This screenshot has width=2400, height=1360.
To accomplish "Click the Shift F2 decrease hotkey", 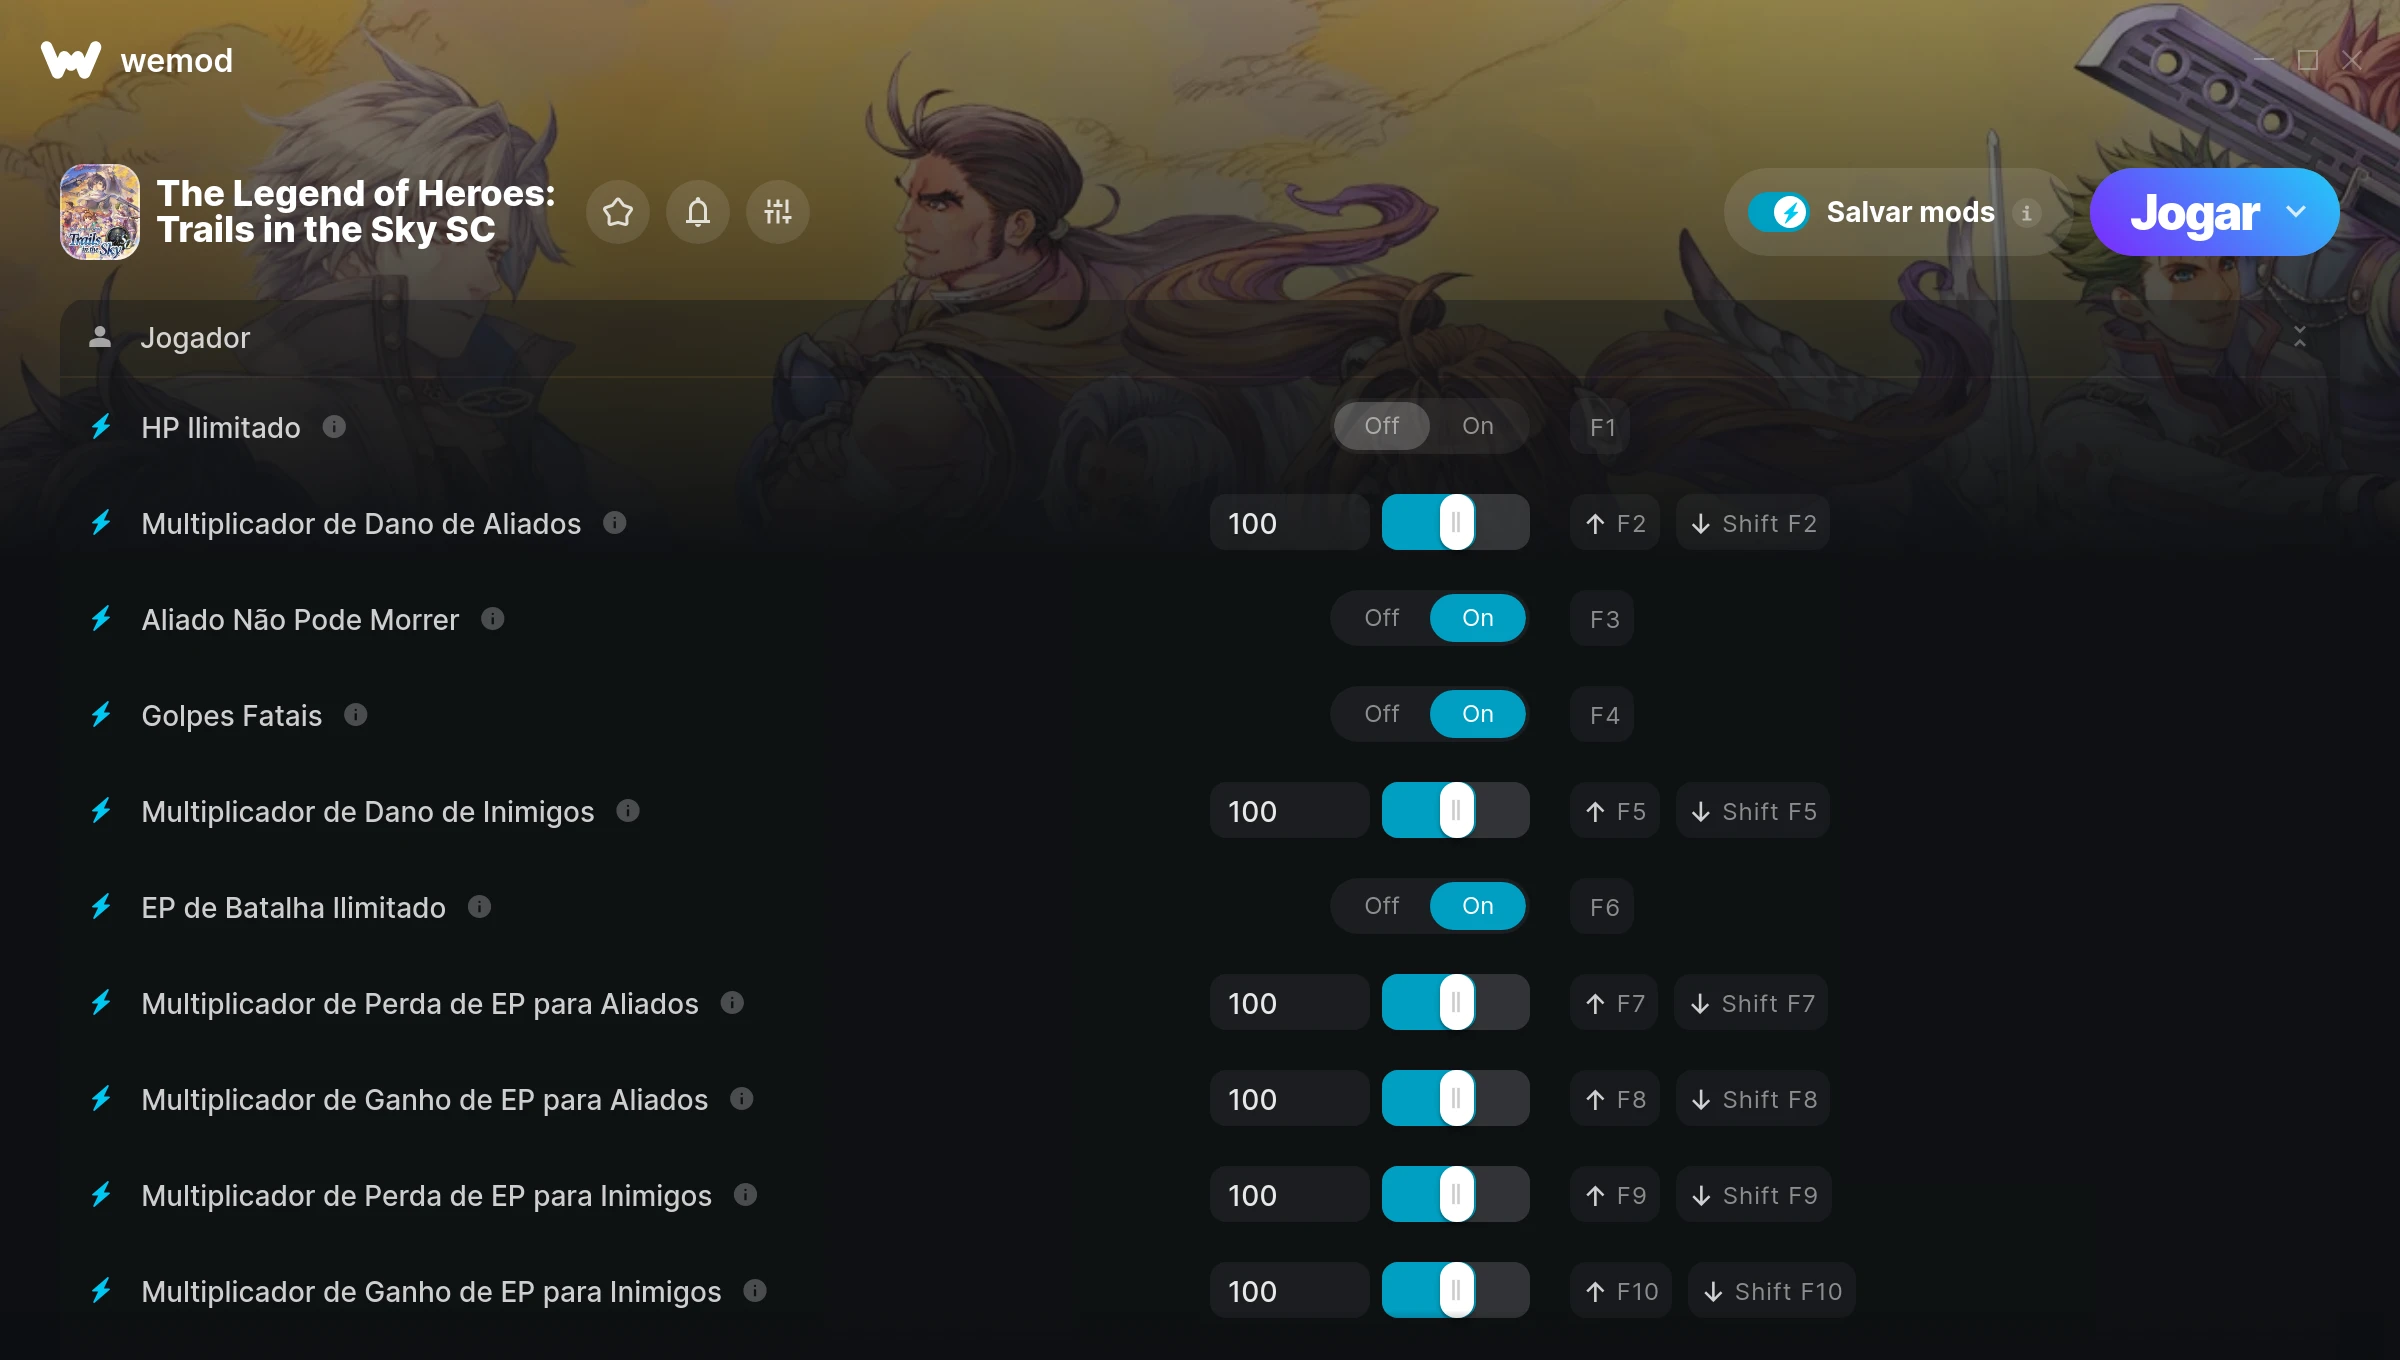I will (1753, 523).
